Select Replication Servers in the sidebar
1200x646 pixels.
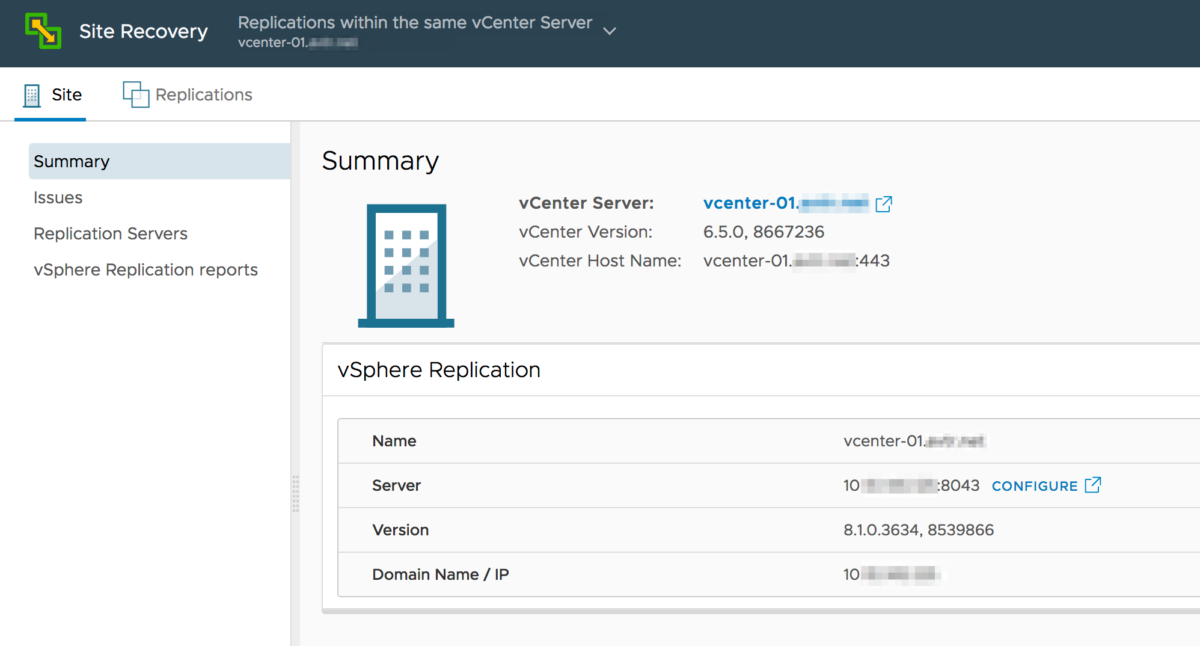110,233
